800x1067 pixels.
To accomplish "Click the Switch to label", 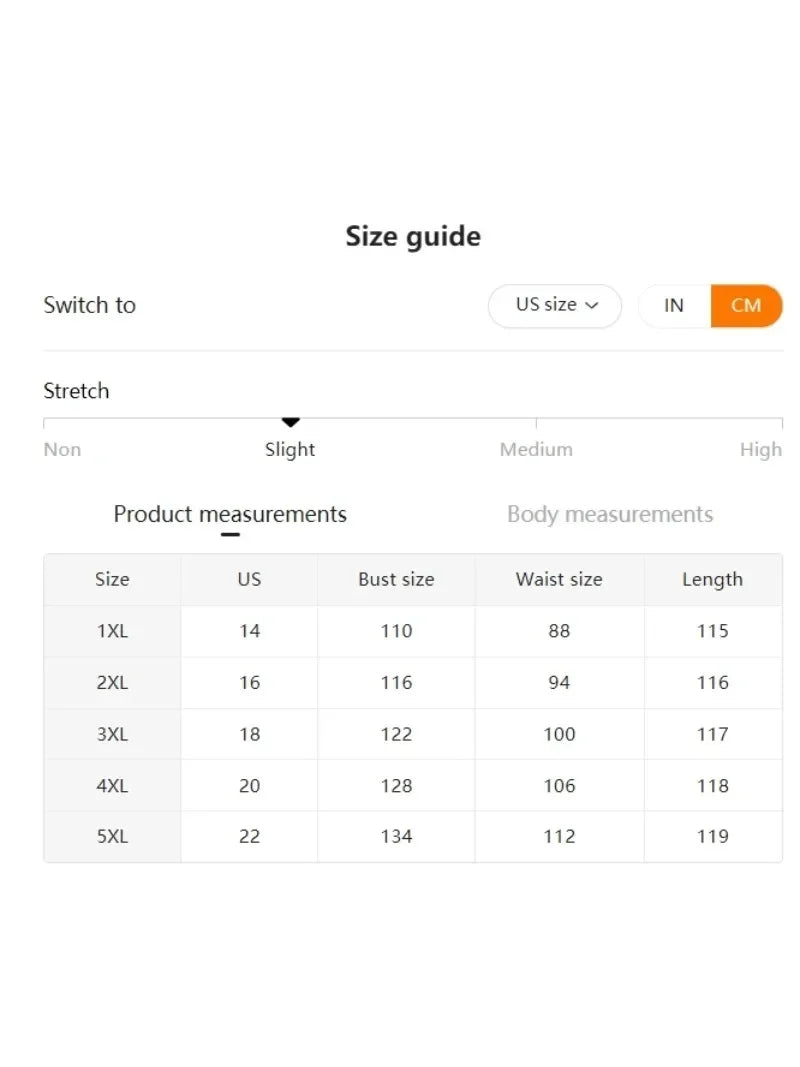I will 89,305.
